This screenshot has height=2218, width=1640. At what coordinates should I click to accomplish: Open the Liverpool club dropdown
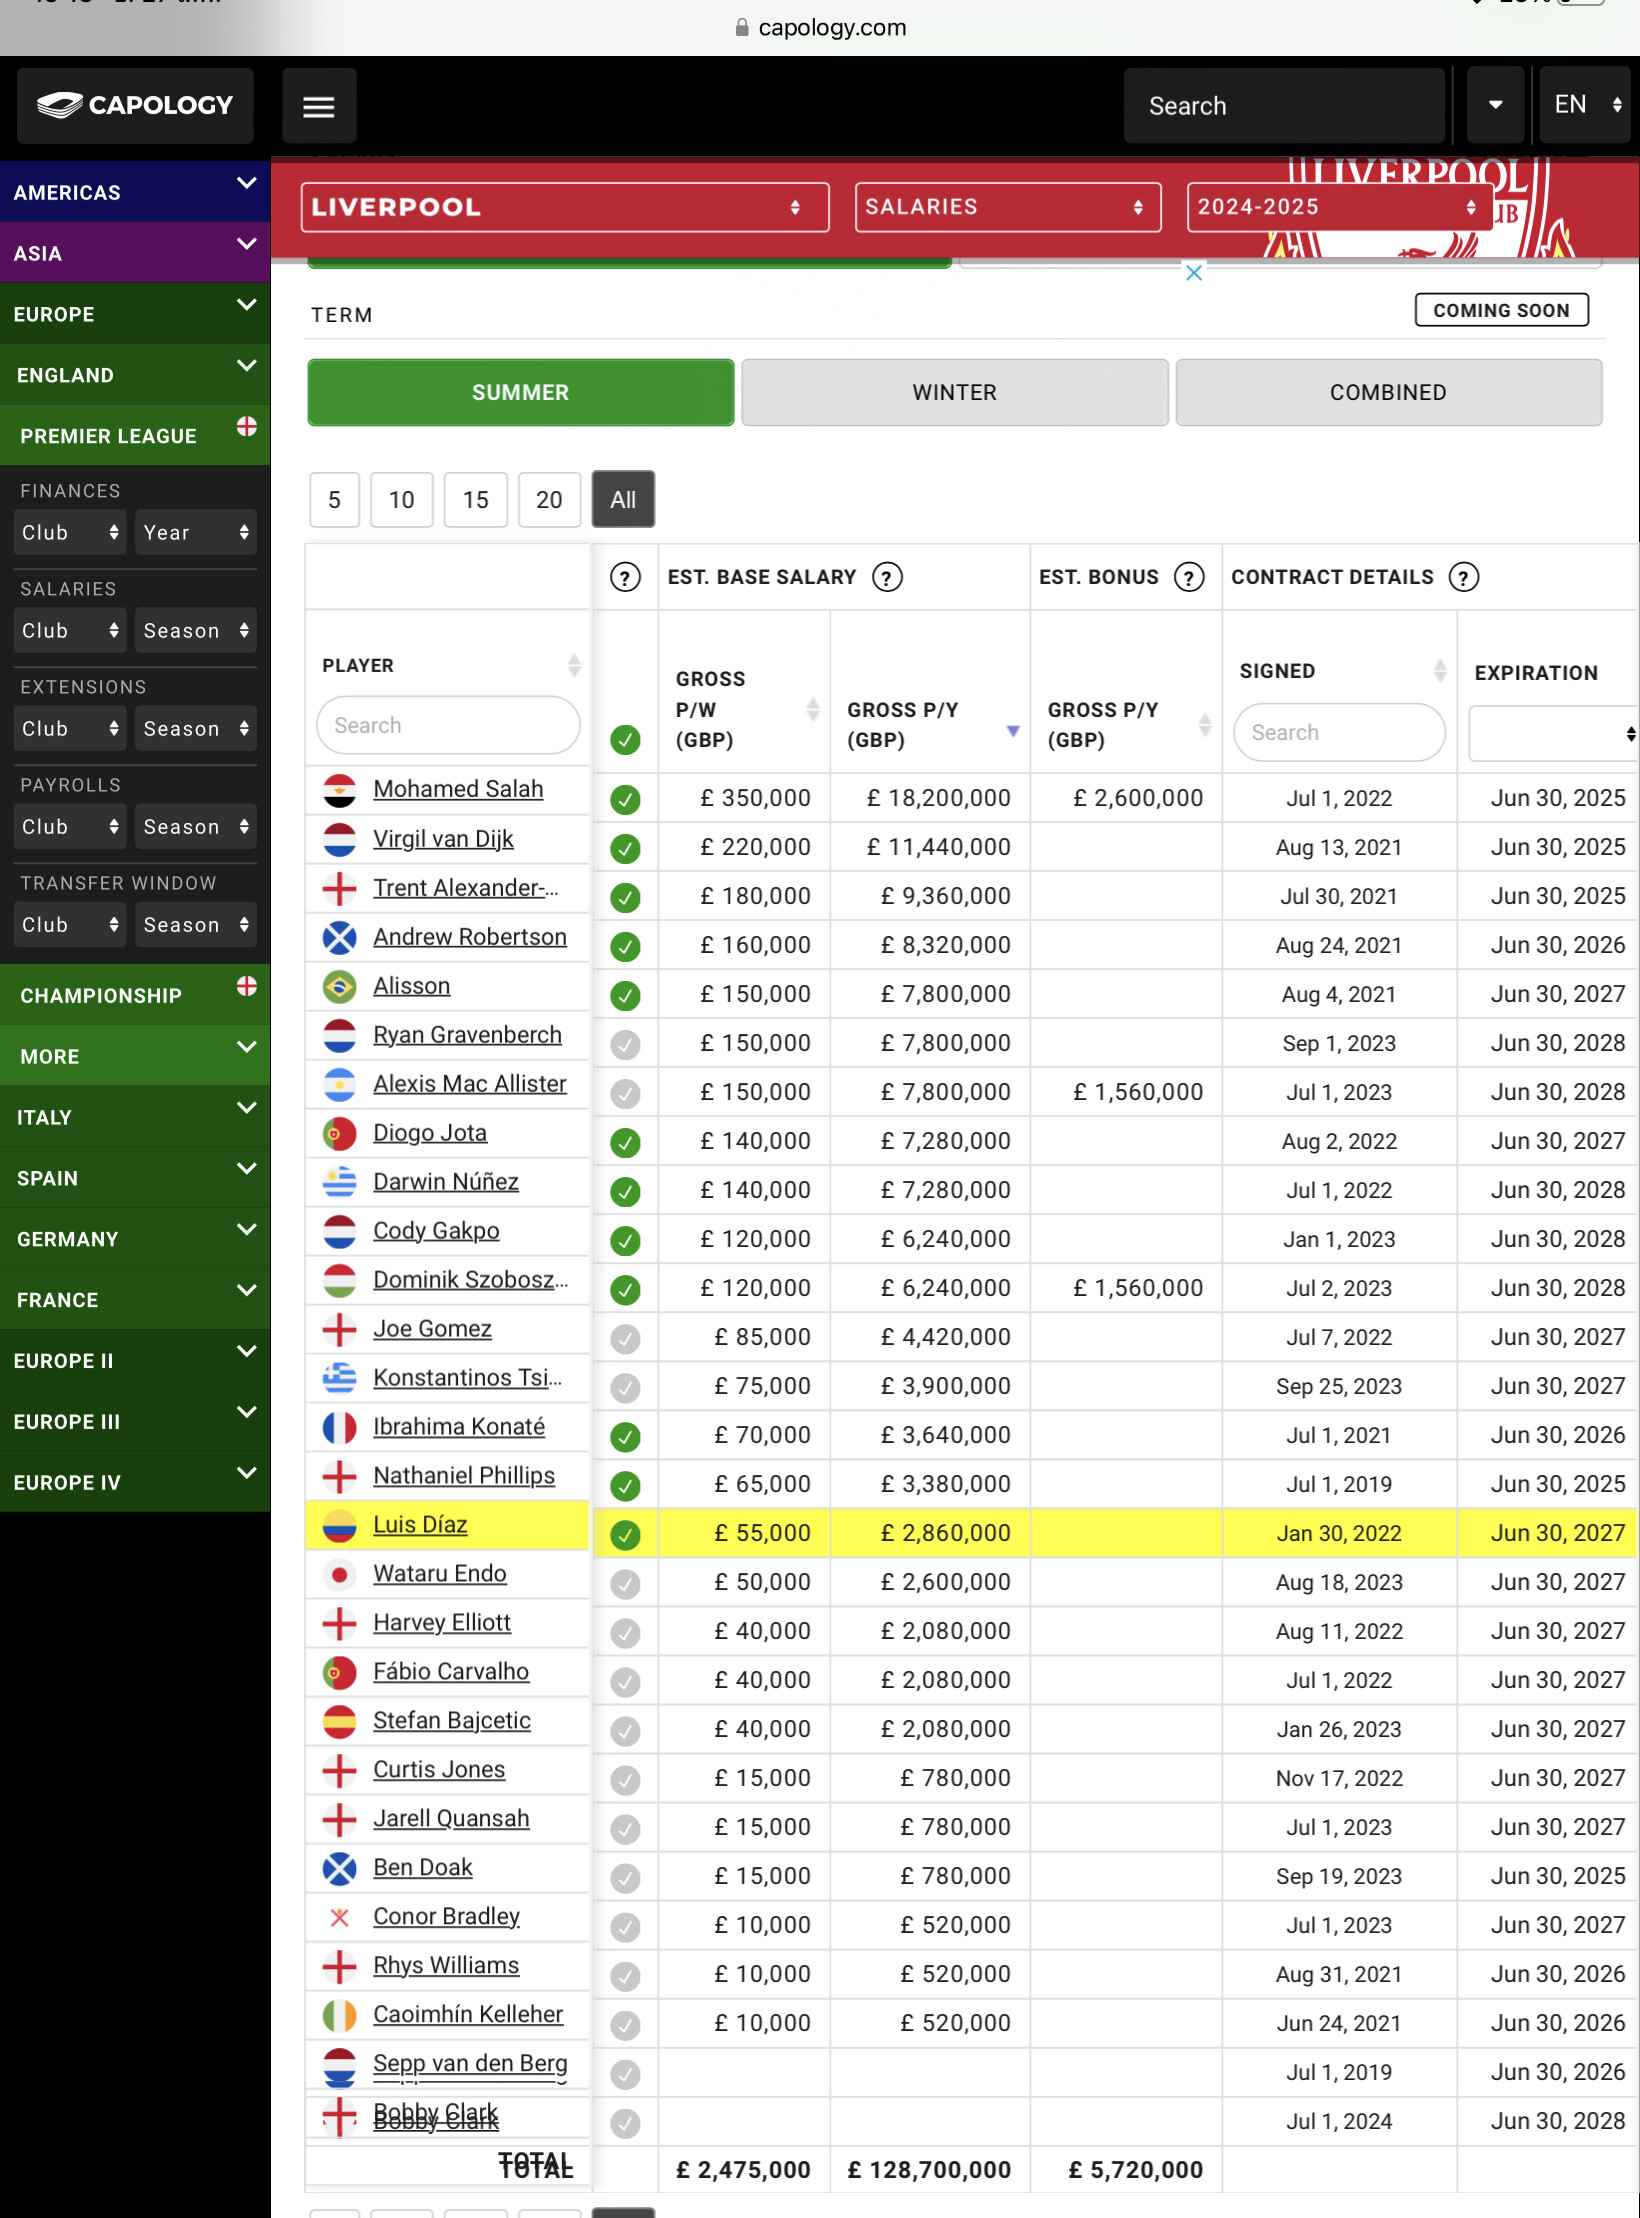point(565,207)
